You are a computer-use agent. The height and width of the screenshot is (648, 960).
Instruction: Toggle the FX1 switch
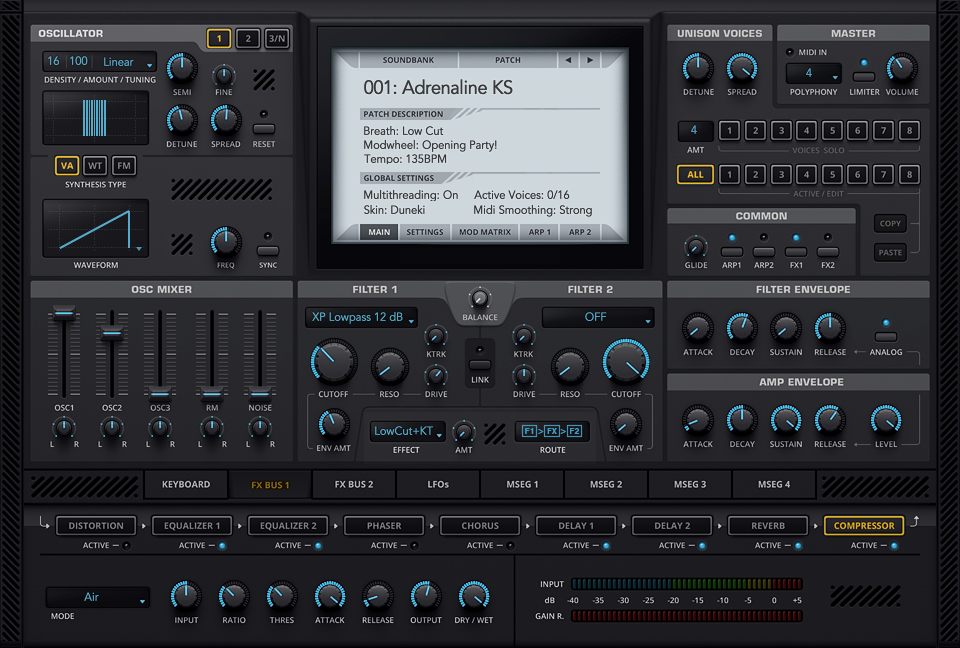point(796,252)
